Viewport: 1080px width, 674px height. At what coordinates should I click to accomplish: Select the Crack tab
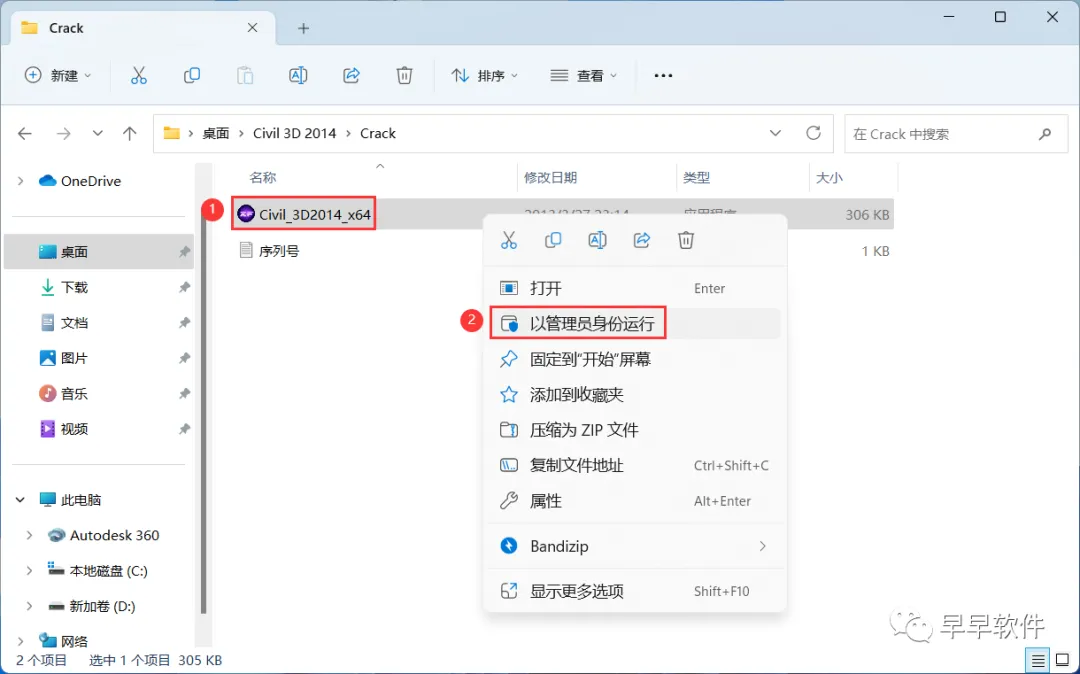(141, 28)
